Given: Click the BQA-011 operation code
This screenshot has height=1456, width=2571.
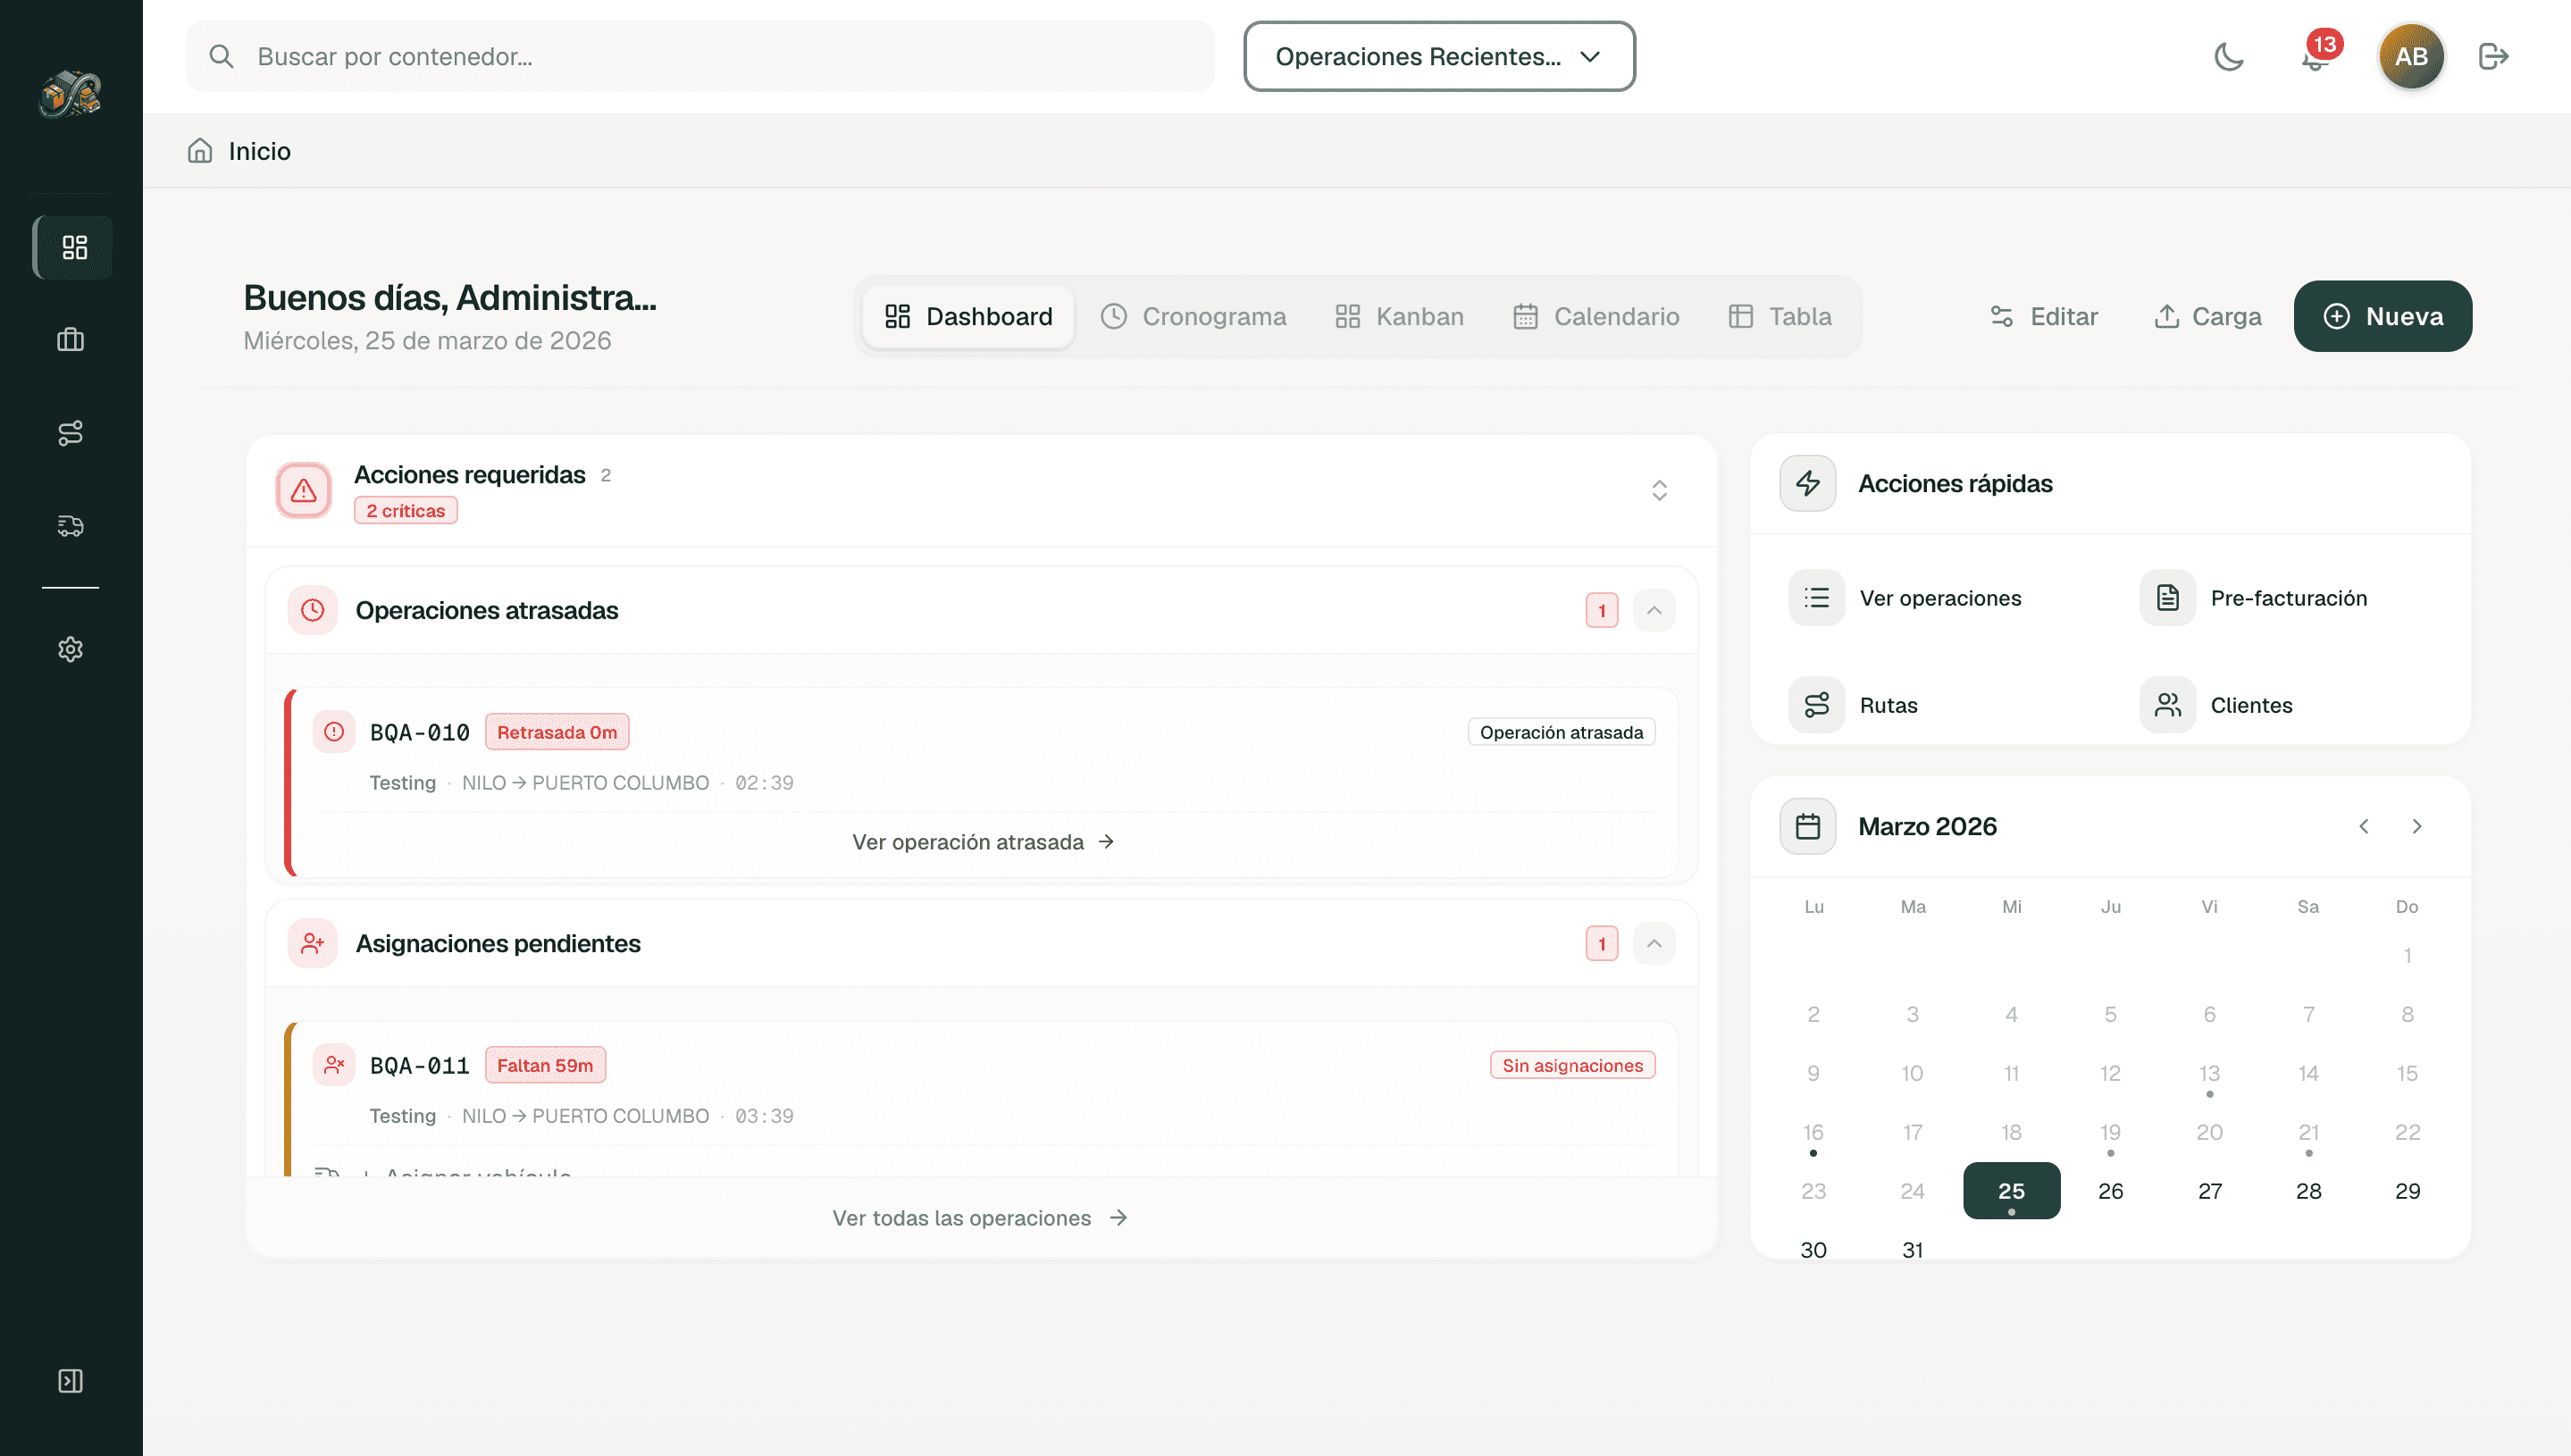Looking at the screenshot, I should click(420, 1065).
